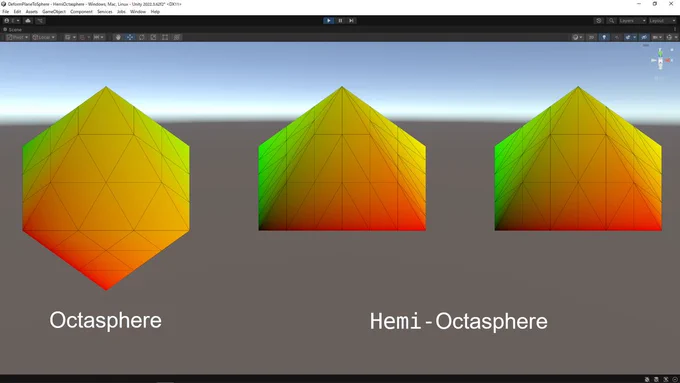This screenshot has height=383, width=680.
Task: Click the cloud services icon
Action: point(28,21)
